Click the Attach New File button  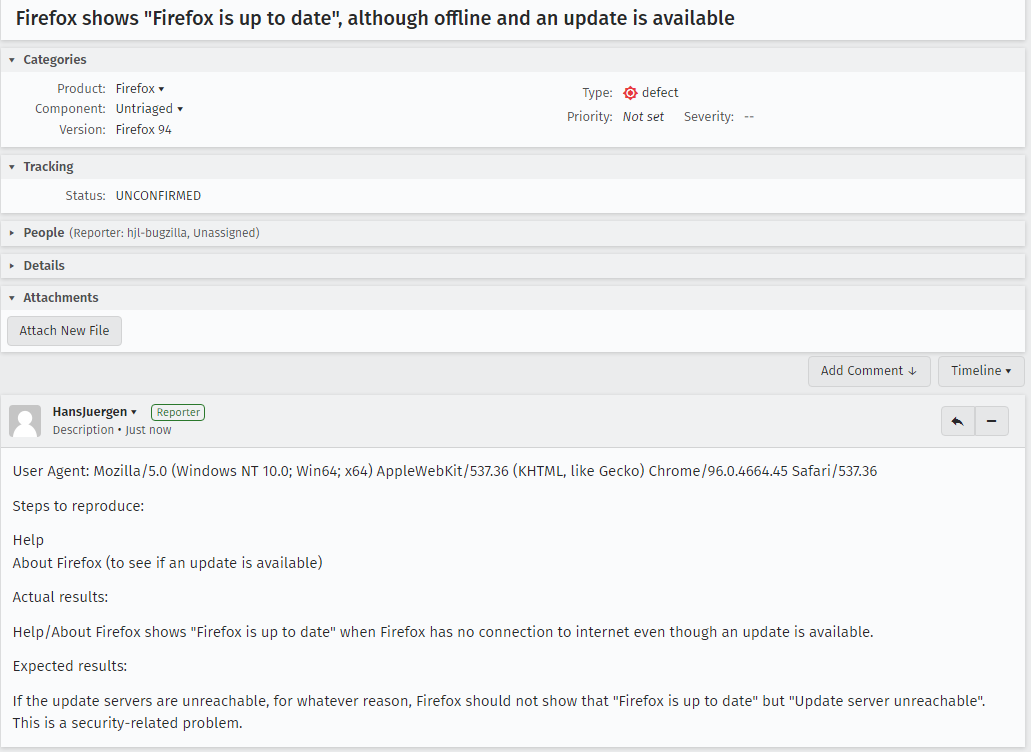pyautogui.click(x=64, y=331)
